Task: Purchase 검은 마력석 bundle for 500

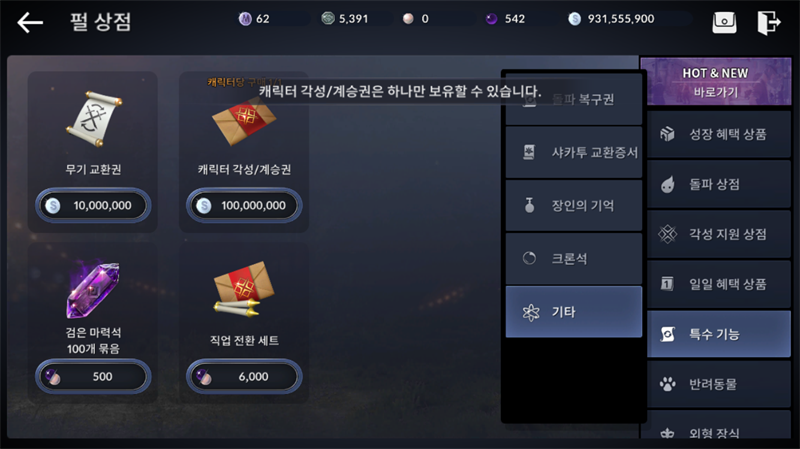Action: 93,377
